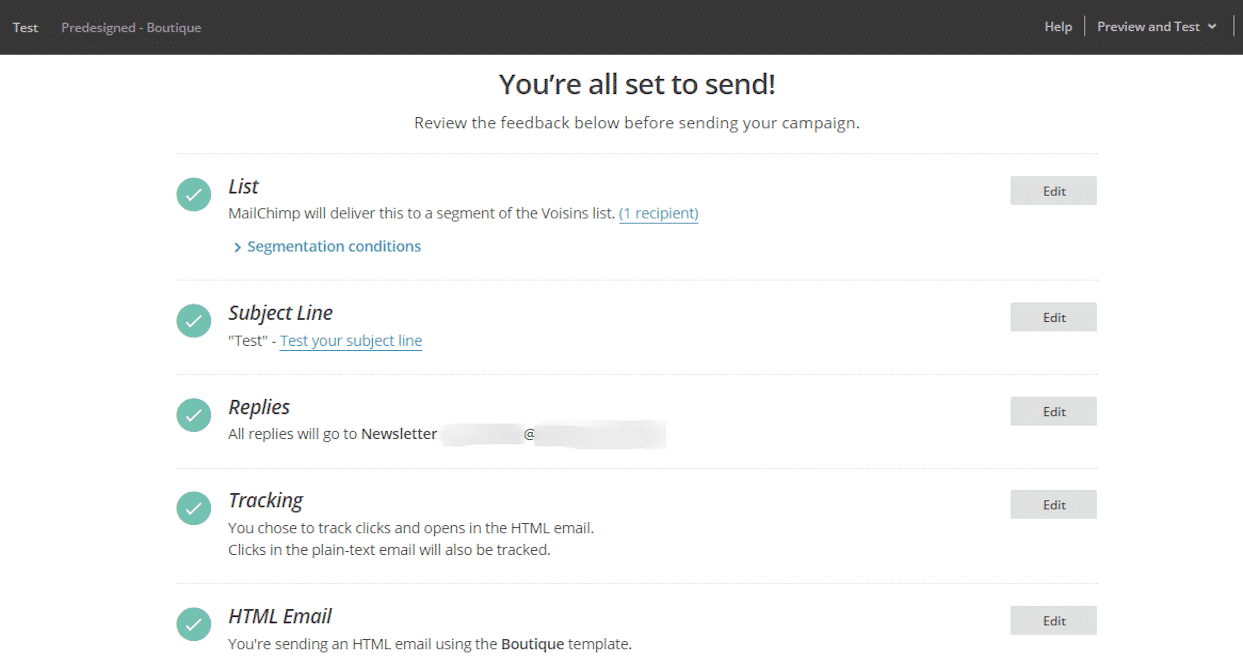The width and height of the screenshot is (1243, 669).
Task: Click the green checkmark beside Tracking
Action: point(194,508)
